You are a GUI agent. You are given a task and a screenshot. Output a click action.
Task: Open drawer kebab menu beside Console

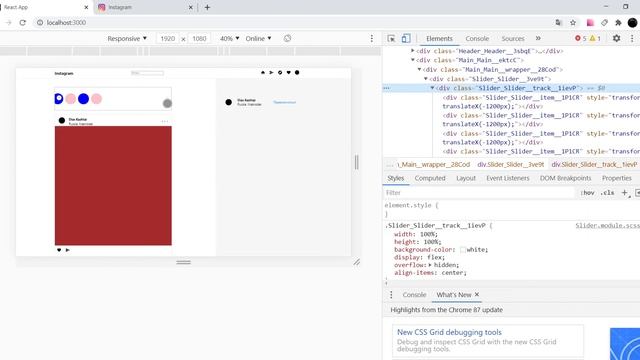(x=391, y=295)
